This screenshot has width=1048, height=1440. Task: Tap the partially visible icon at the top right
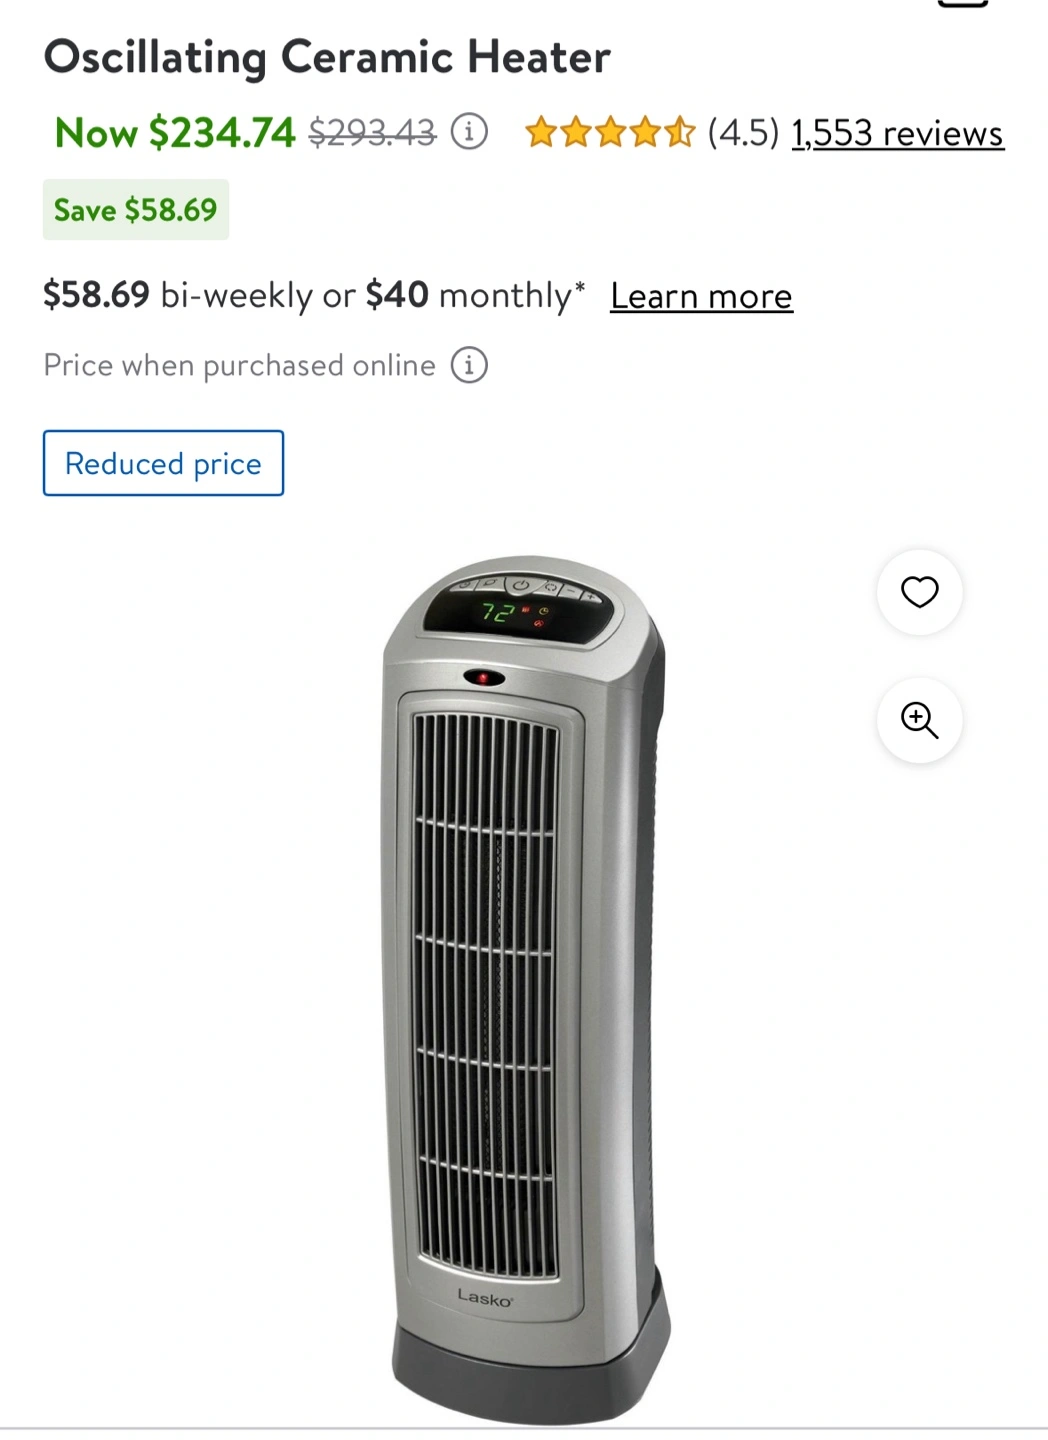(x=962, y=4)
